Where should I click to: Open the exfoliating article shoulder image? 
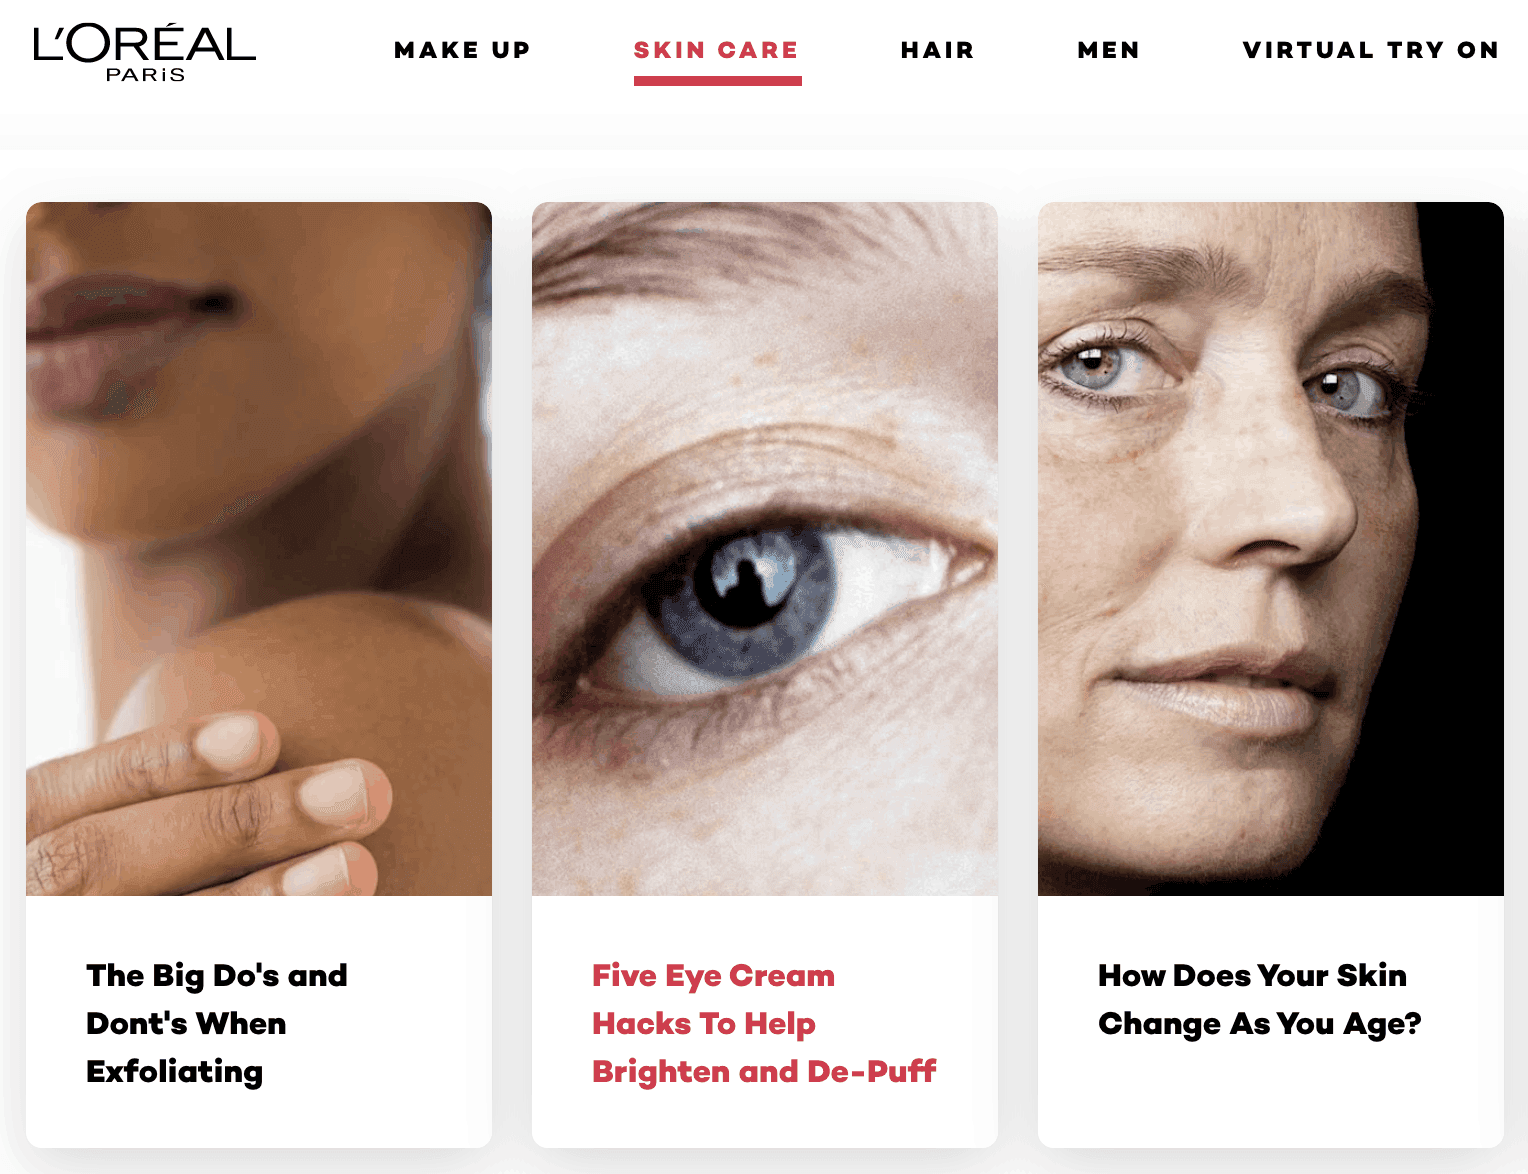(259, 549)
